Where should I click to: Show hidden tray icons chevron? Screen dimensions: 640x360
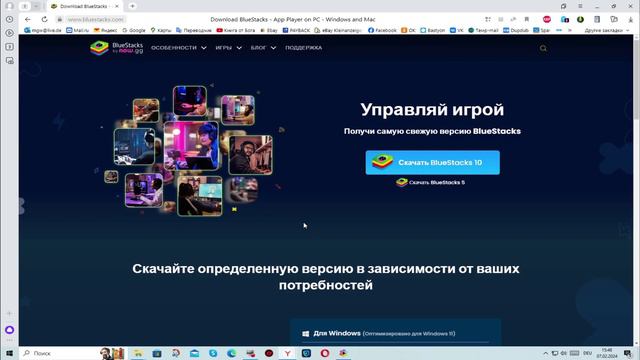click(x=545, y=353)
